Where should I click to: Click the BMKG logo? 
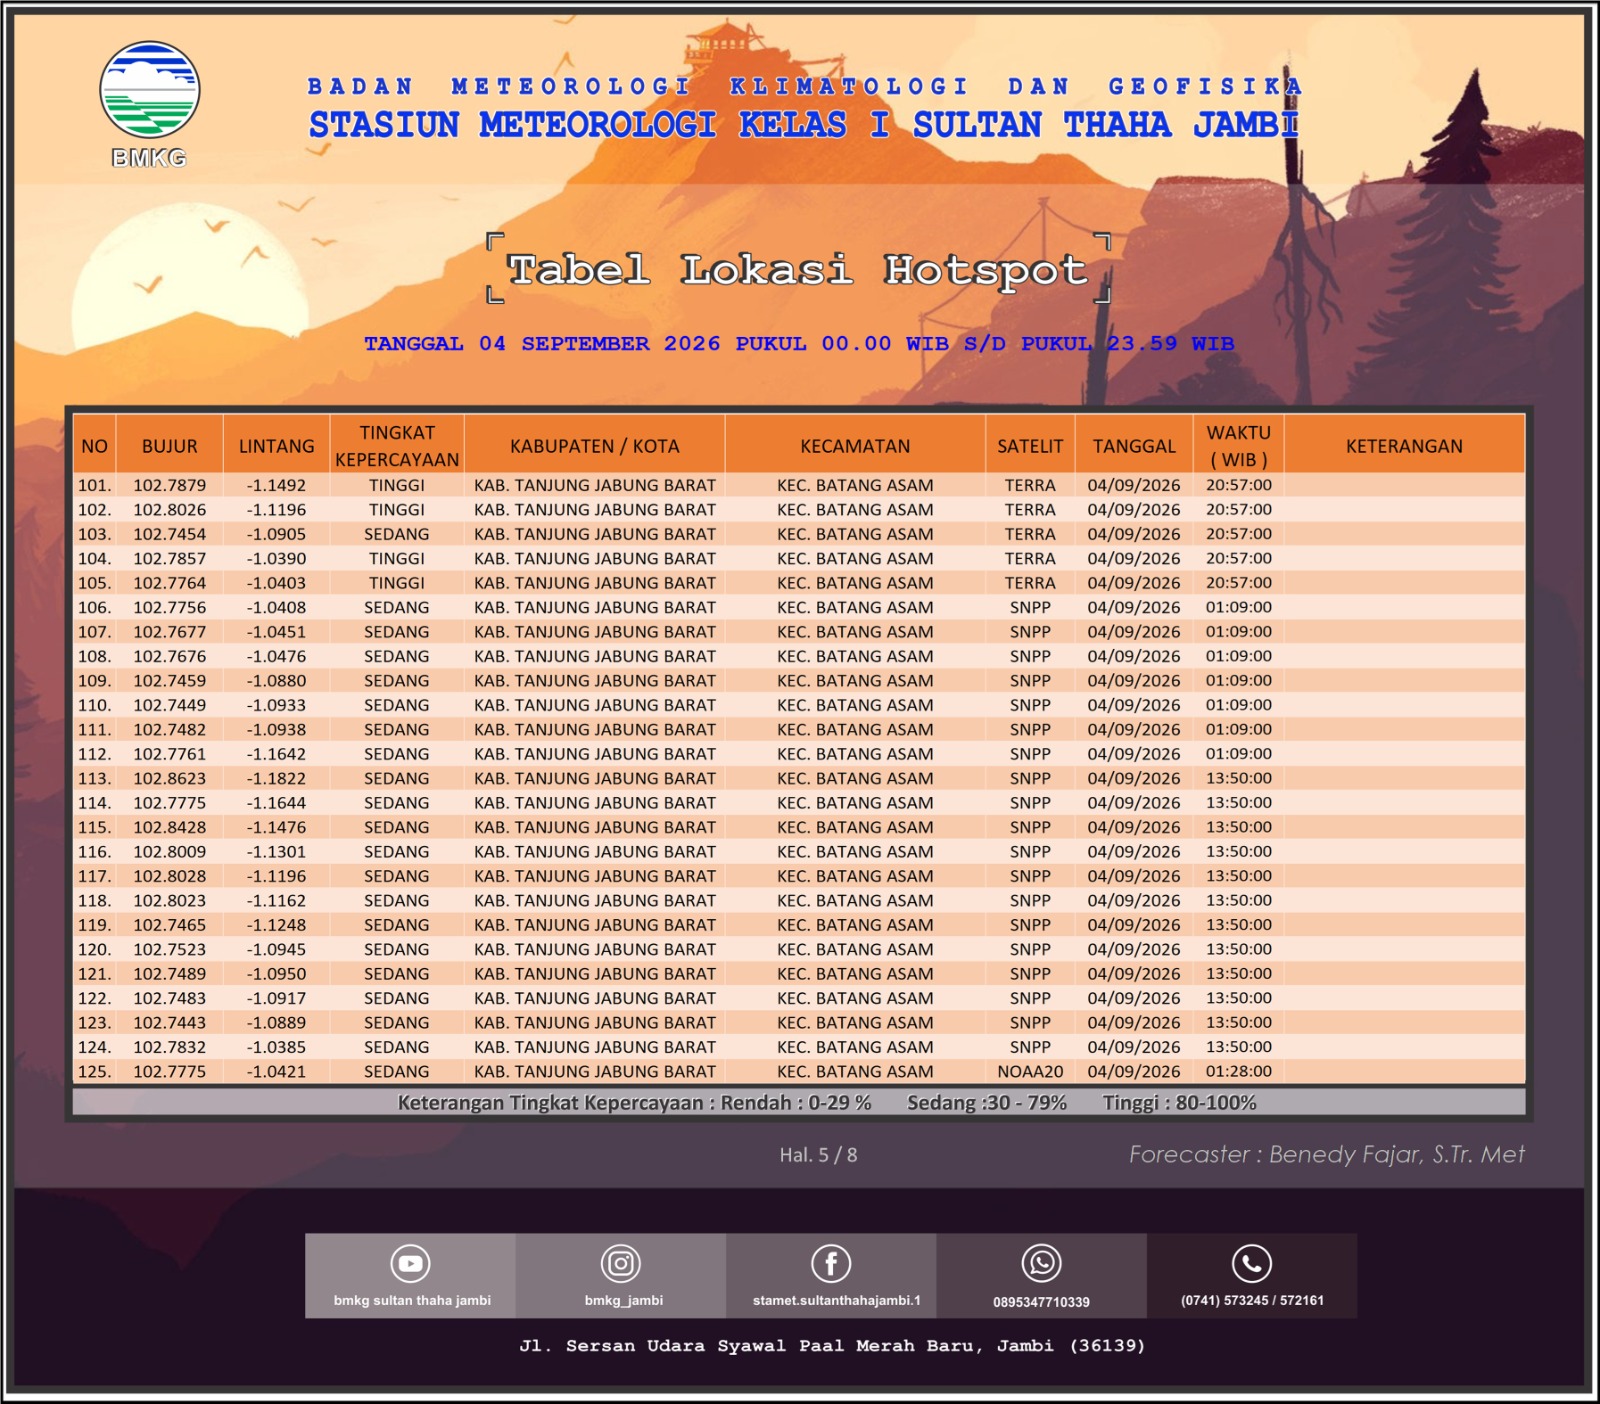pos(149,104)
